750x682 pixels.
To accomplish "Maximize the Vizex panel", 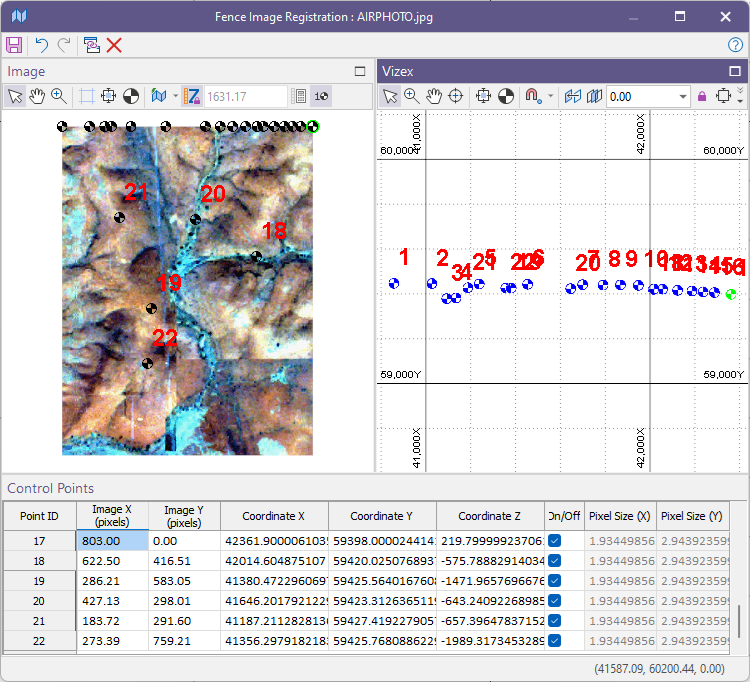I will tap(734, 71).
